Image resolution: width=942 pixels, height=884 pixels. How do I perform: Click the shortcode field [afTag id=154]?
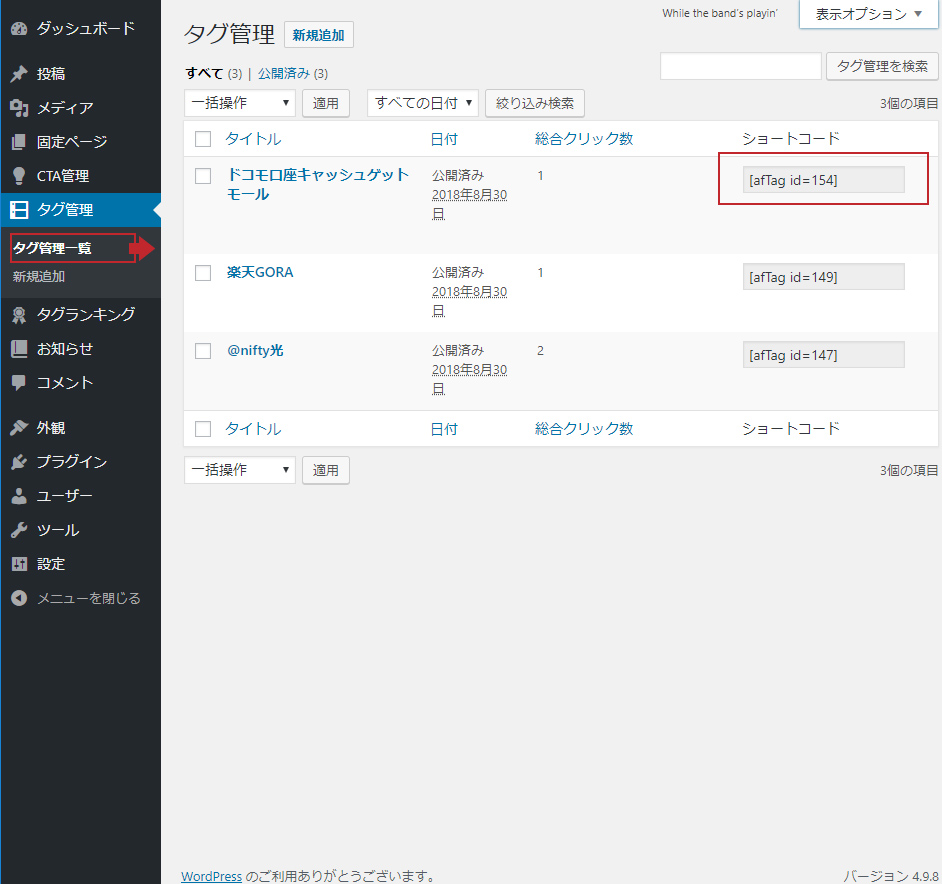click(823, 180)
